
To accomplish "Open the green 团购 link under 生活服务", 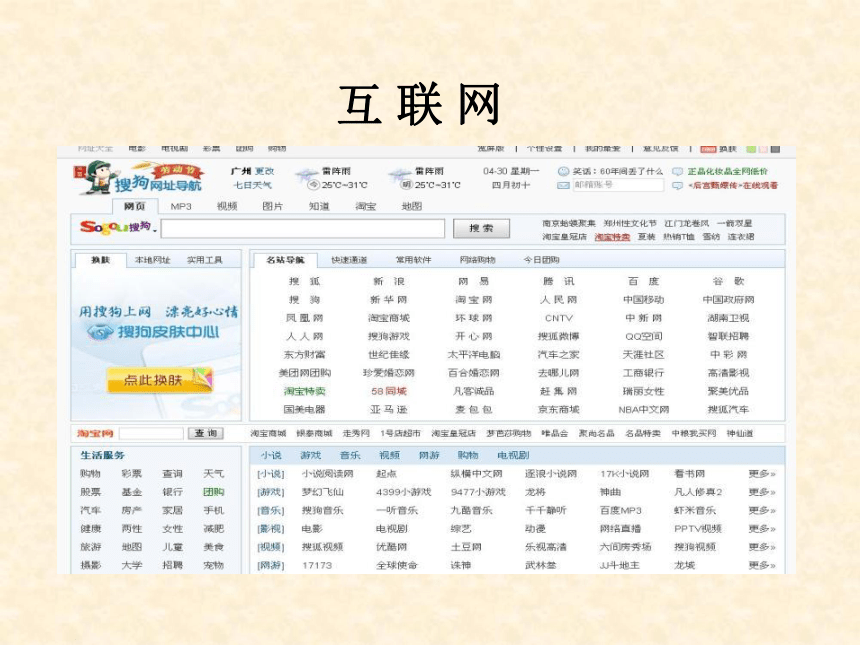I will pos(213,492).
